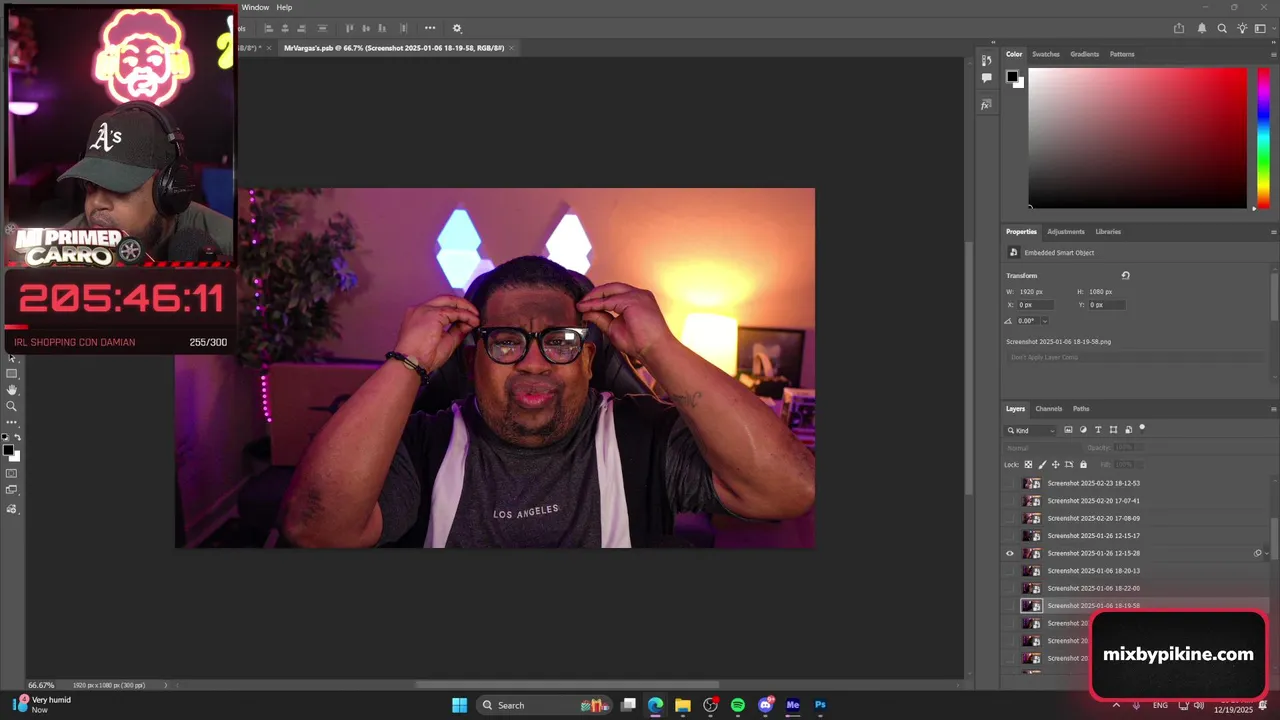This screenshot has width=1280, height=720.
Task: Open the notifications bell icon
Action: [1202, 29]
